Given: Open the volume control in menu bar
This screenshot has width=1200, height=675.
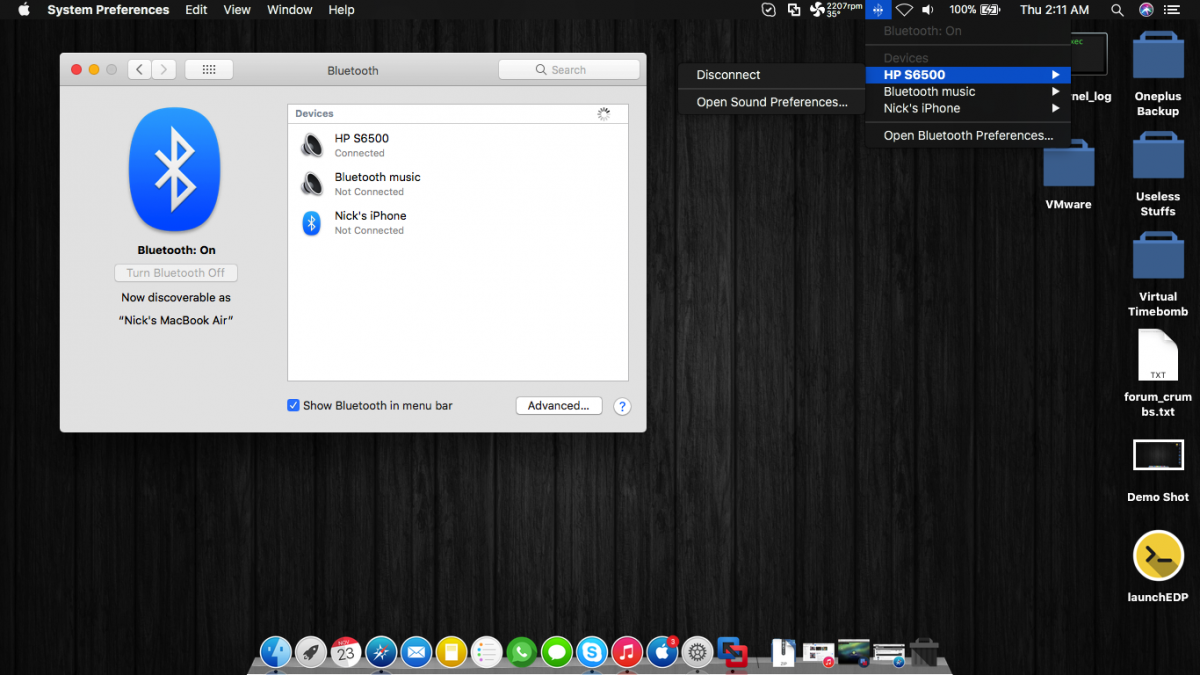Looking at the screenshot, I should pyautogui.click(x=928, y=10).
